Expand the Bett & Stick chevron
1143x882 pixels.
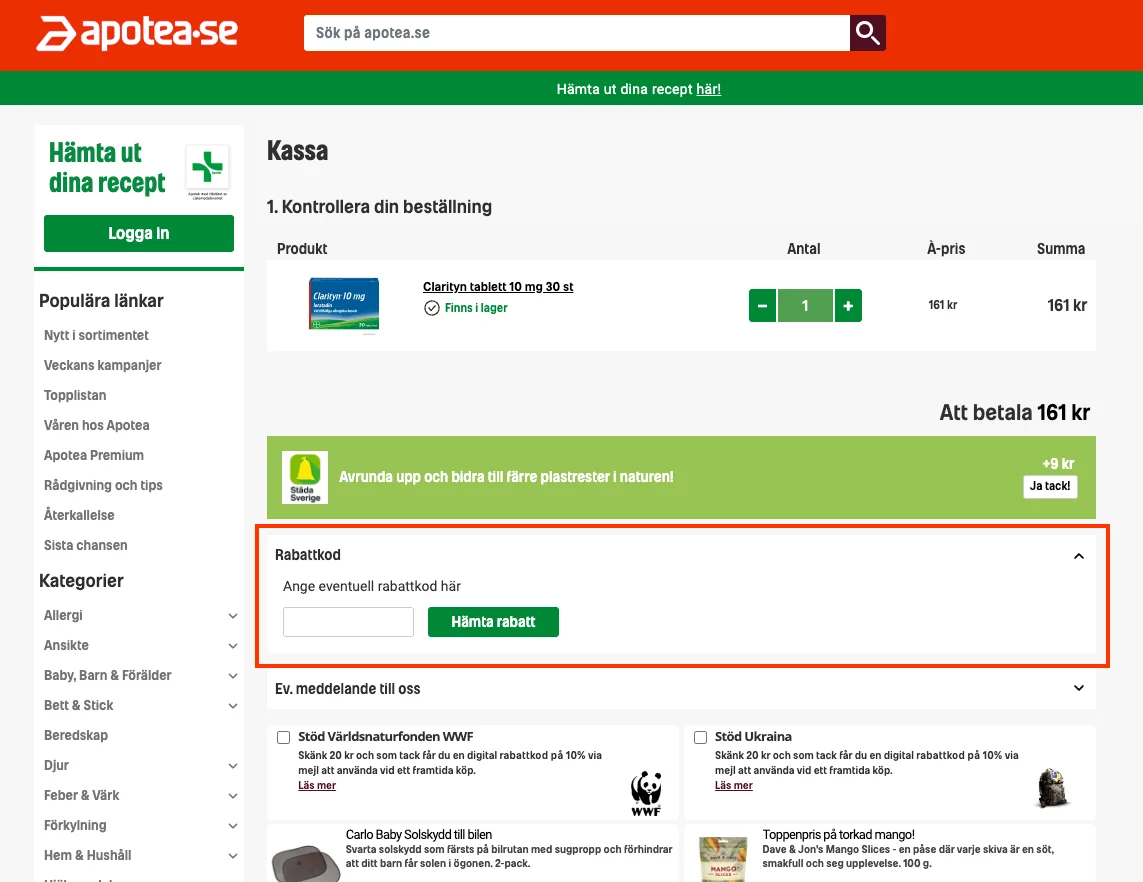[233, 706]
